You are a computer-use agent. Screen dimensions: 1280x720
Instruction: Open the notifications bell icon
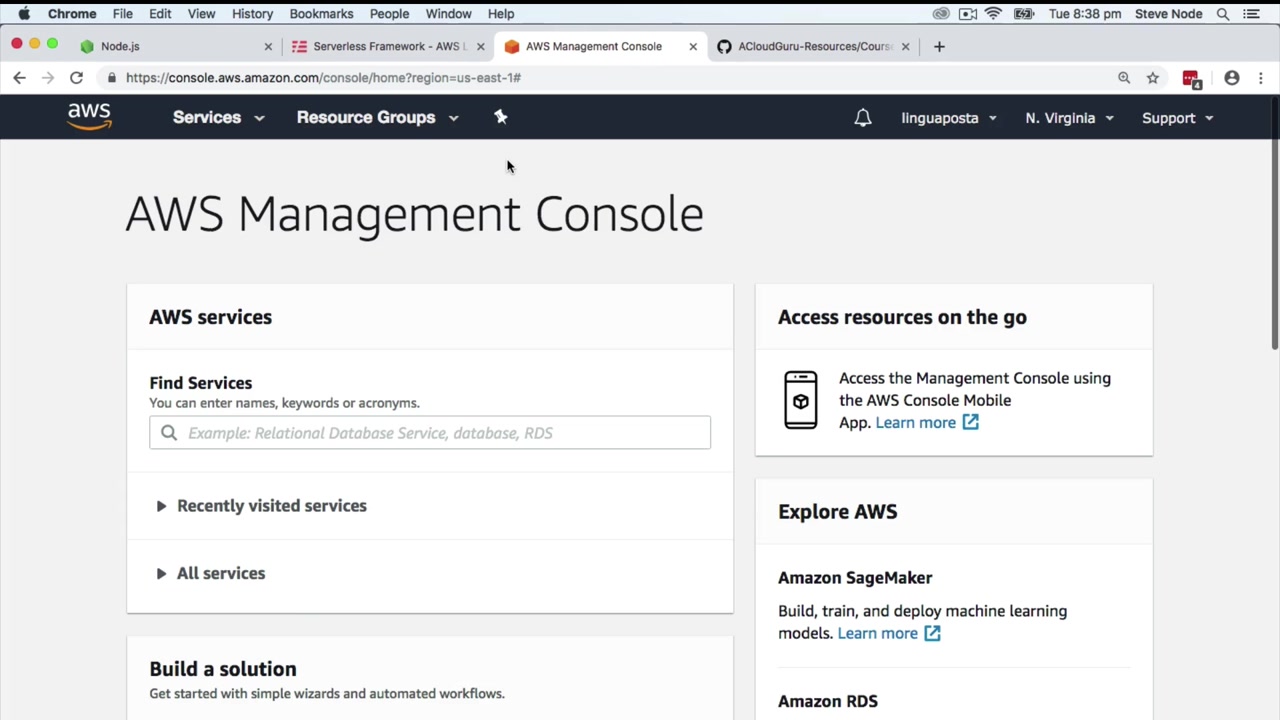(x=863, y=118)
